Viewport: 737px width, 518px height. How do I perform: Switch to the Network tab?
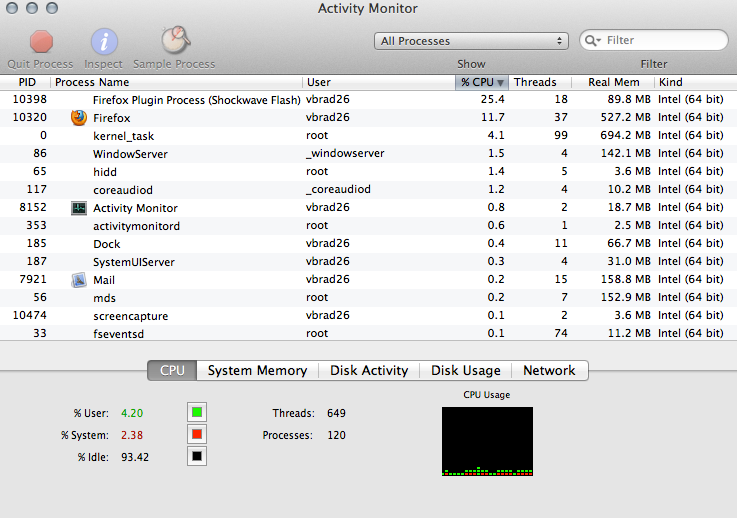coord(549,370)
